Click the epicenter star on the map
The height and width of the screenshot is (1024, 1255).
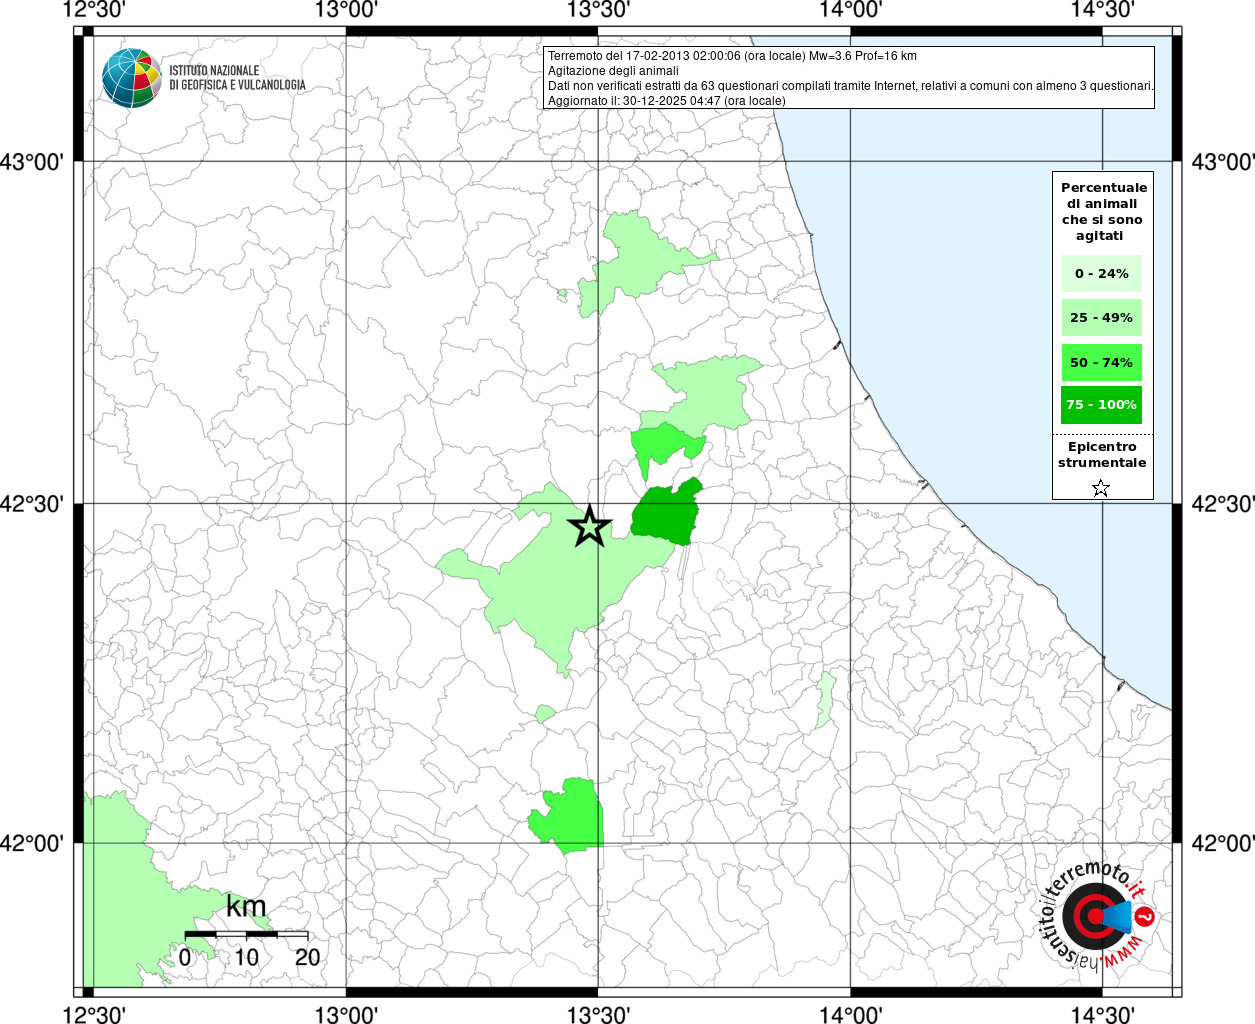point(590,526)
